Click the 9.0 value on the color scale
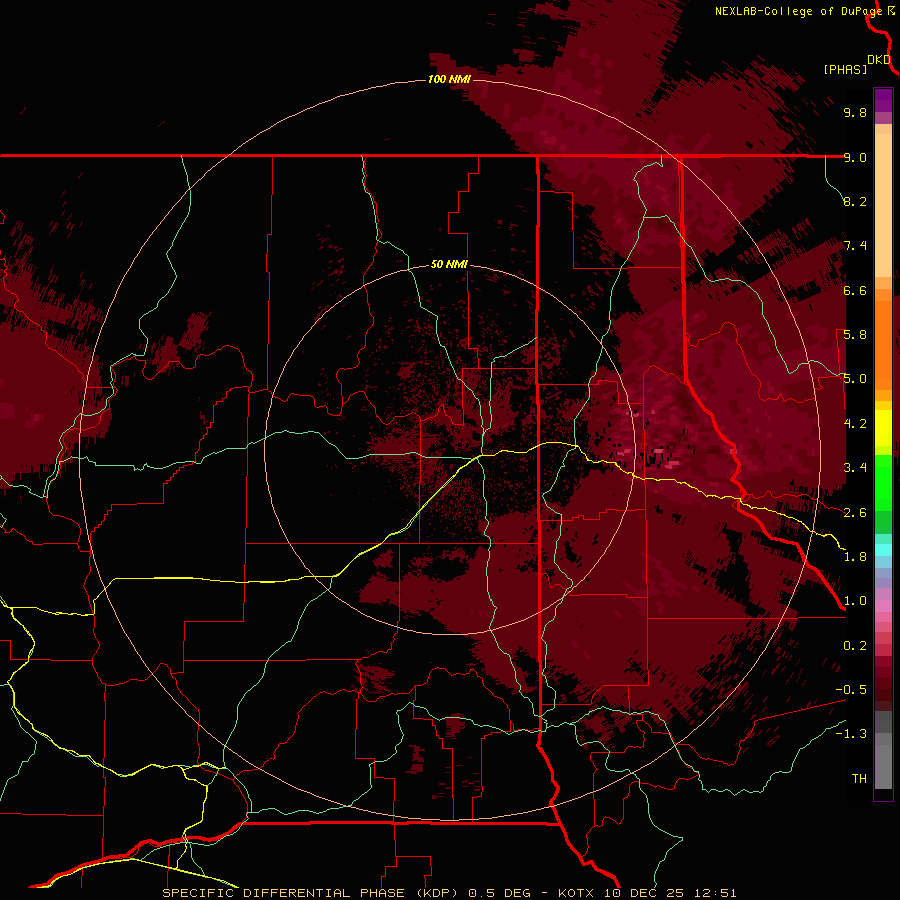The image size is (900, 900). 855,157
